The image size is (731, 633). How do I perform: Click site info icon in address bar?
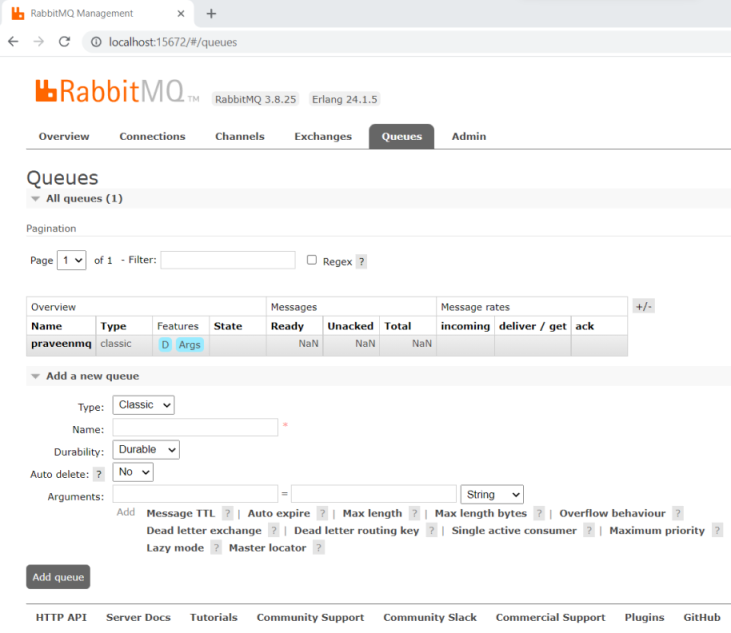click(96, 42)
